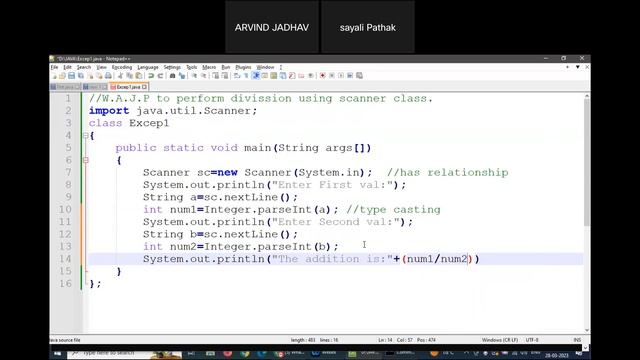This screenshot has height=360, width=640.
Task: Click the Redo toolbar icon
Action: point(161,76)
